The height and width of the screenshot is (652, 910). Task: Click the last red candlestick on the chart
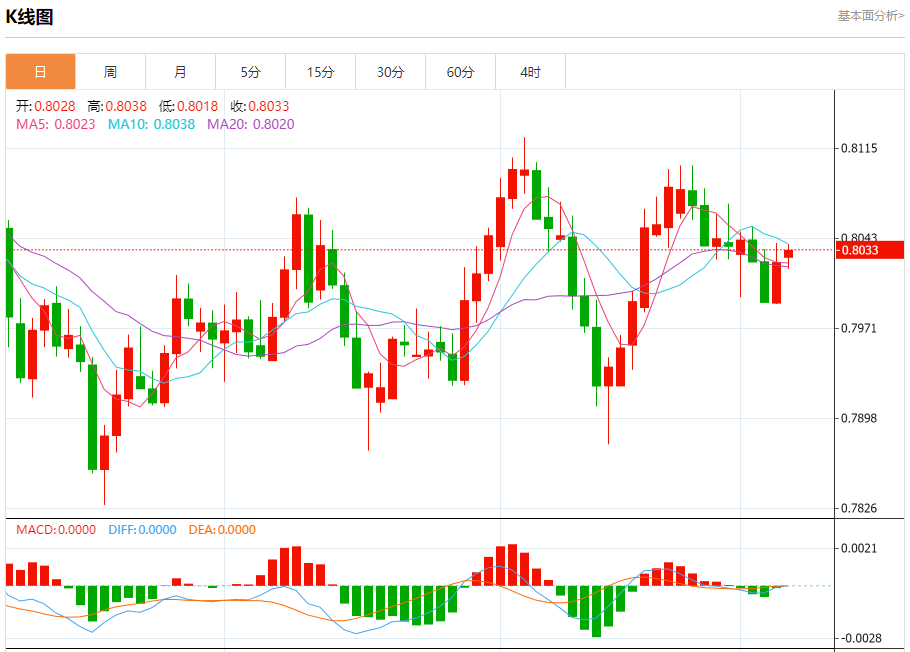[788, 254]
